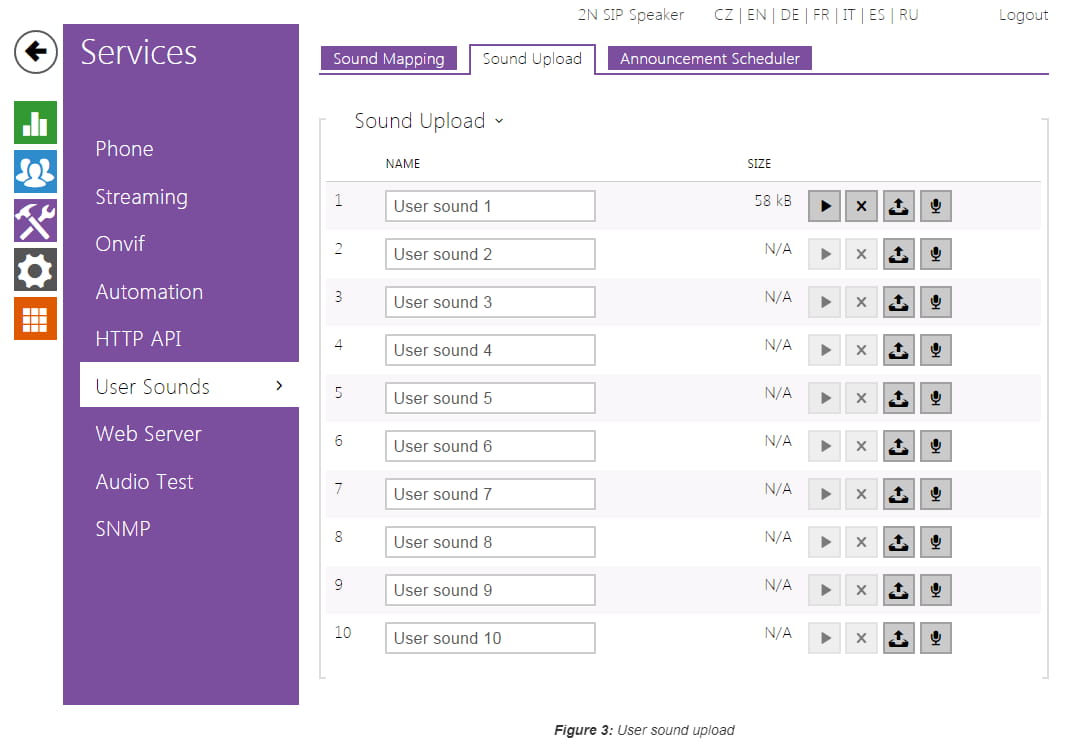Record User sound 4 with microphone
Screen dimensions: 1077x748
(936, 350)
